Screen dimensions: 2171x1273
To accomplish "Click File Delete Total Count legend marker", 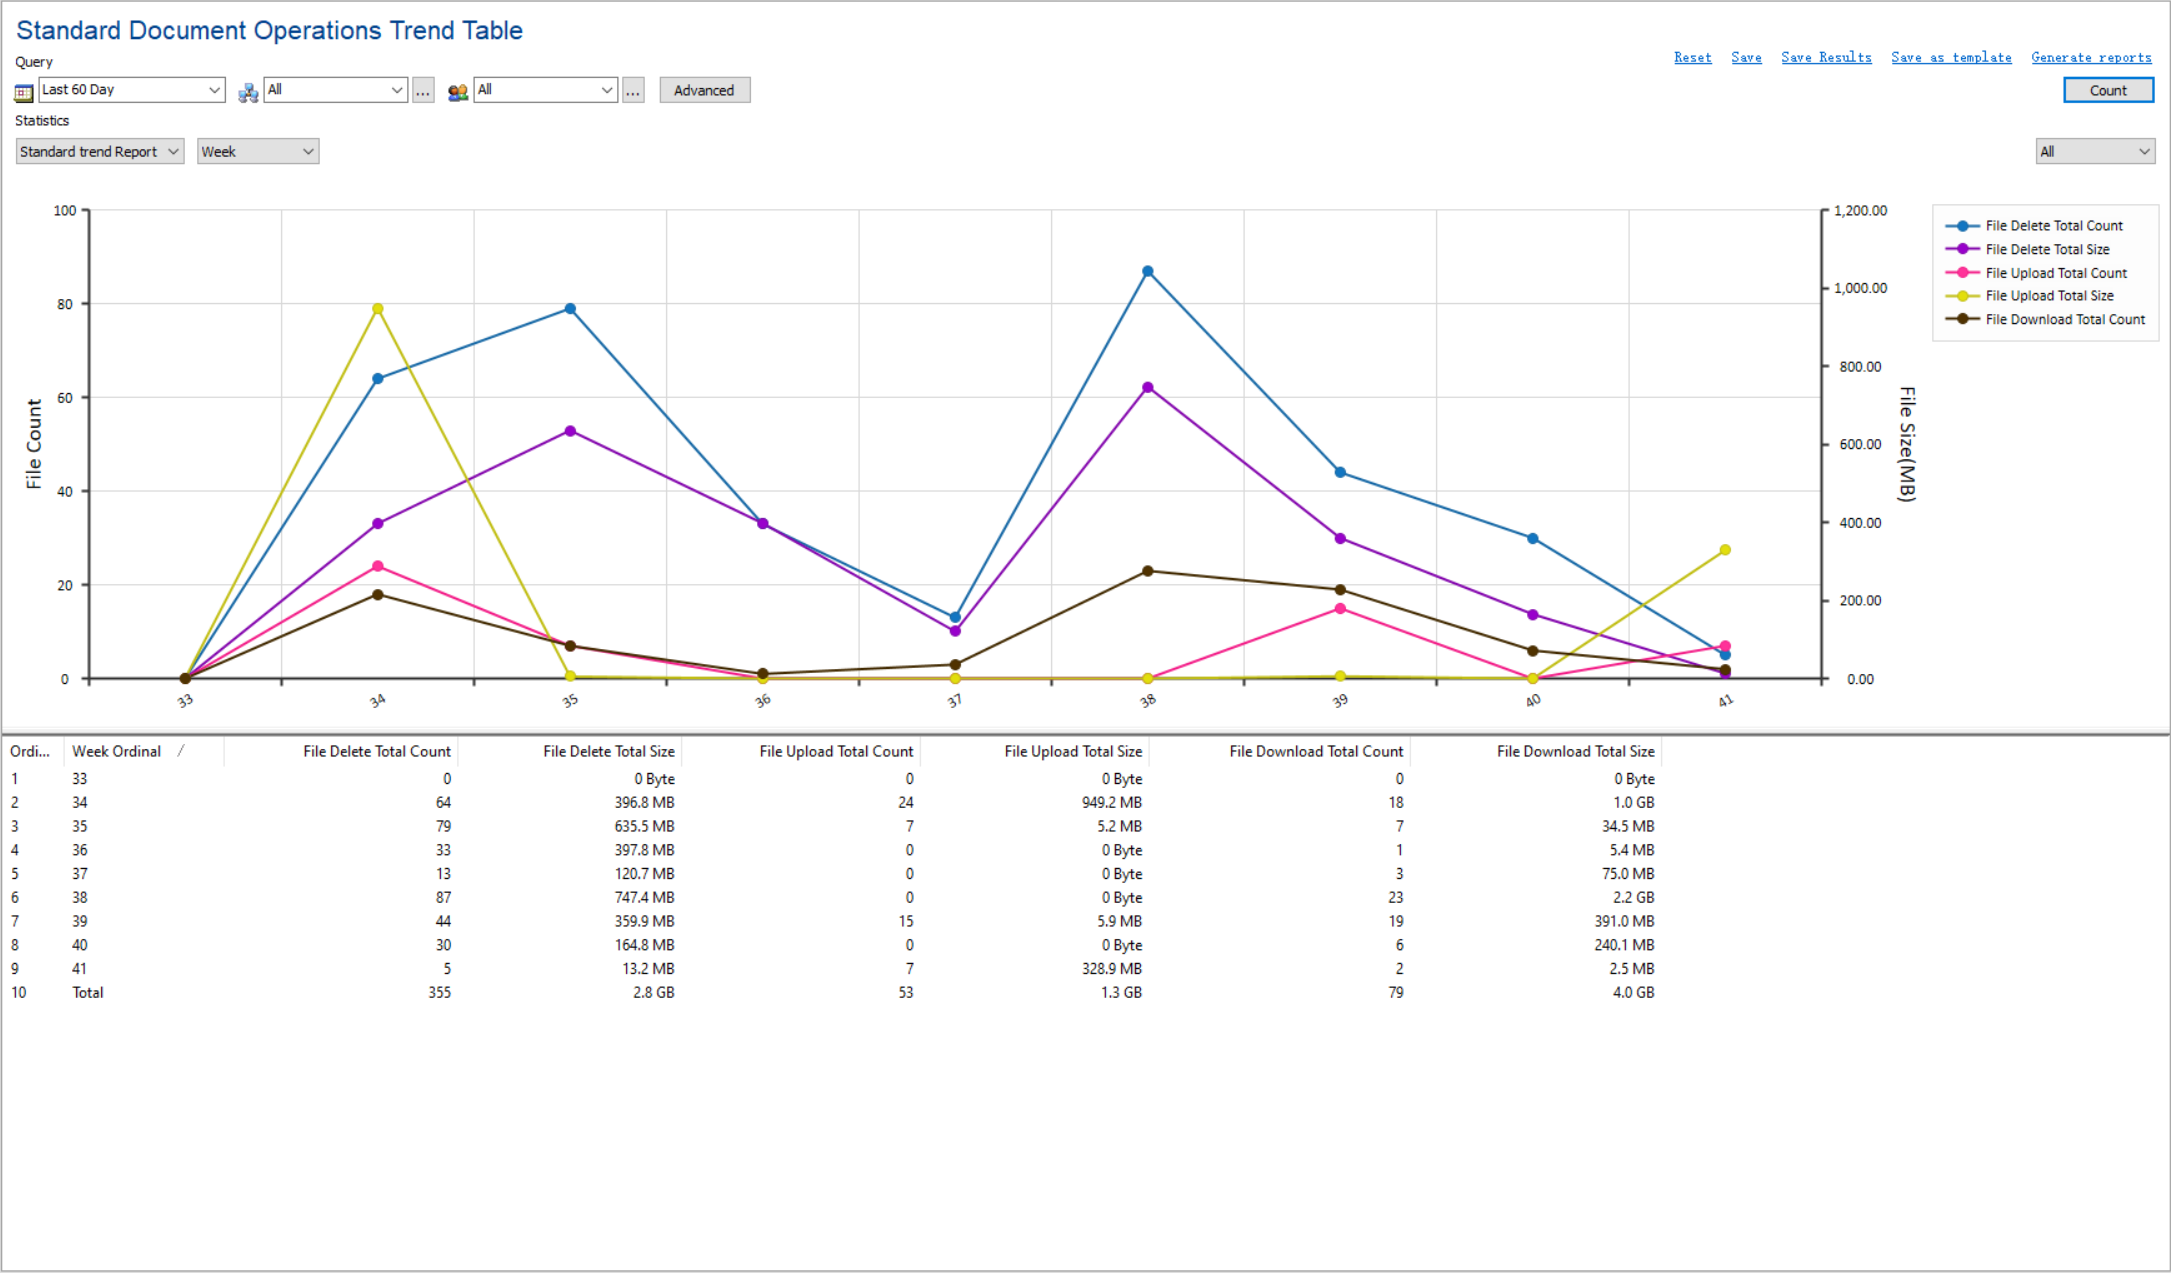I will tap(1962, 226).
